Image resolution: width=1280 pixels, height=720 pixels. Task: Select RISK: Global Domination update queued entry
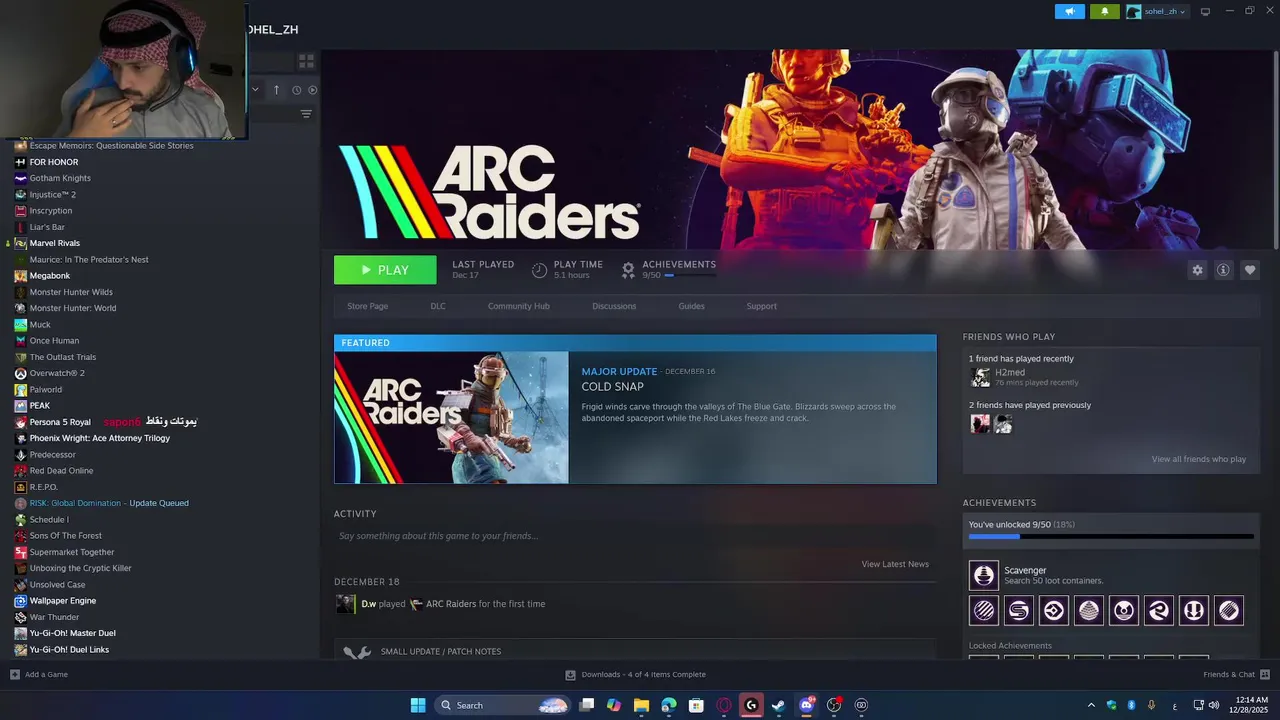109,503
